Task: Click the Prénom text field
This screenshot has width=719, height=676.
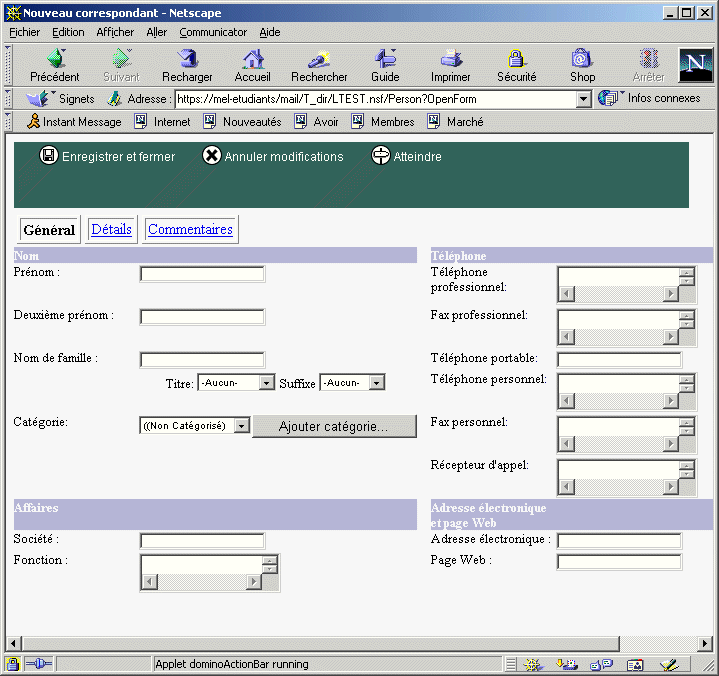Action: pyautogui.click(x=202, y=274)
